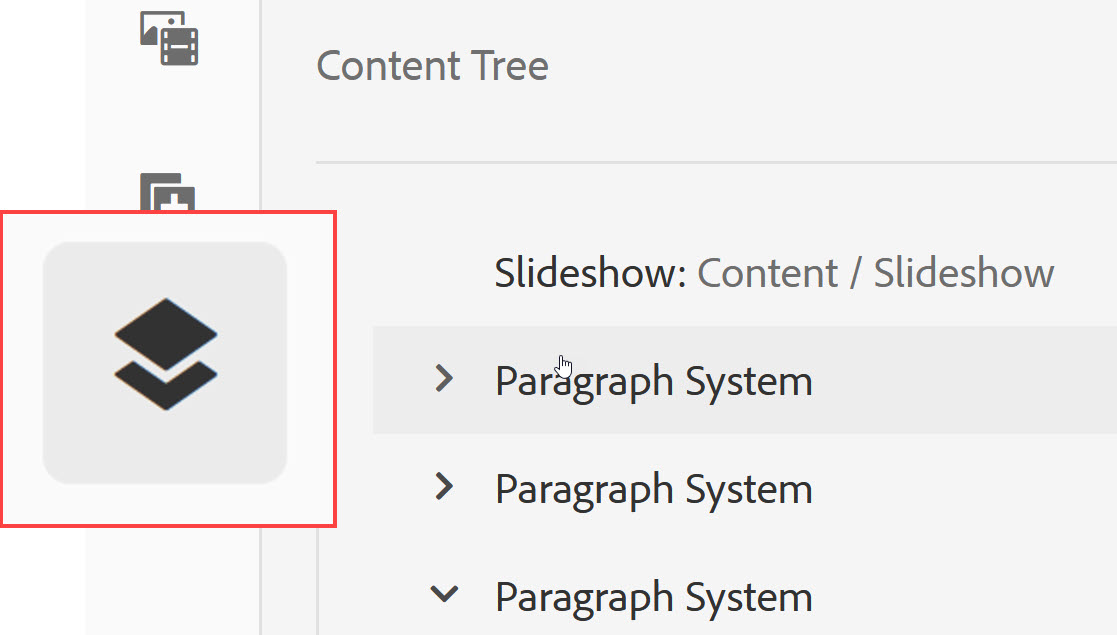
Task: Click the rounded gray button behind the layers icon
Action: click(x=165, y=362)
